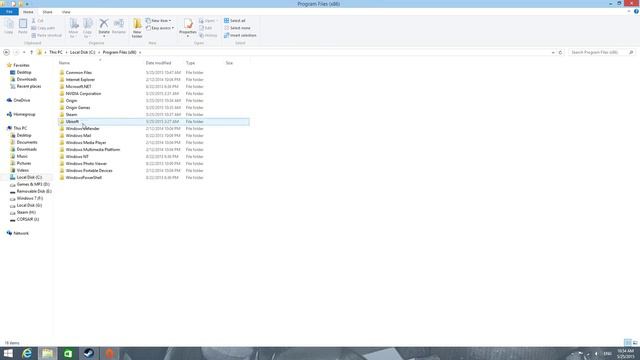Switch to Details view button in status bar
The image size is (640, 360).
click(x=628, y=342)
